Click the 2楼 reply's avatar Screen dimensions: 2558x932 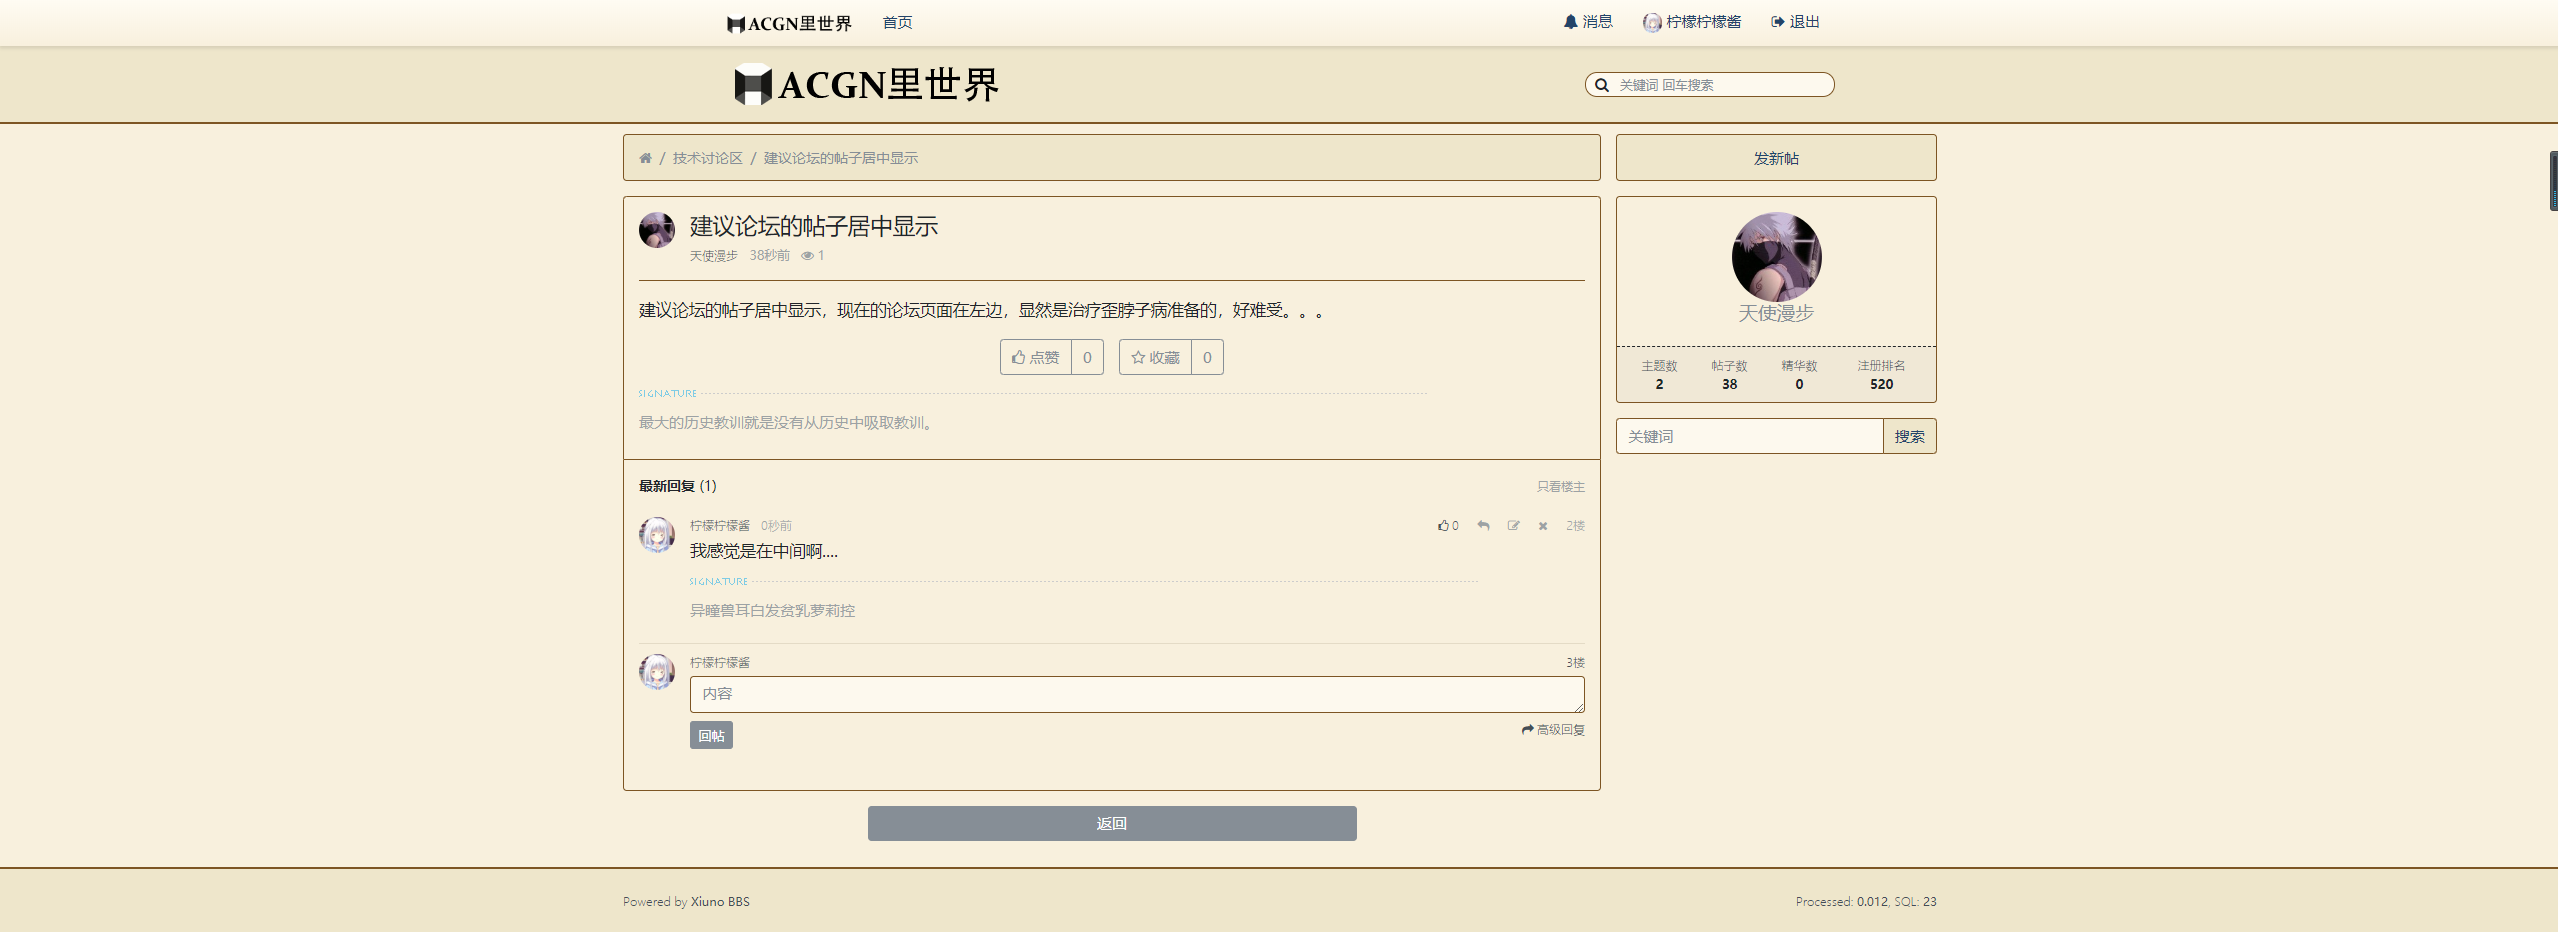point(657,535)
